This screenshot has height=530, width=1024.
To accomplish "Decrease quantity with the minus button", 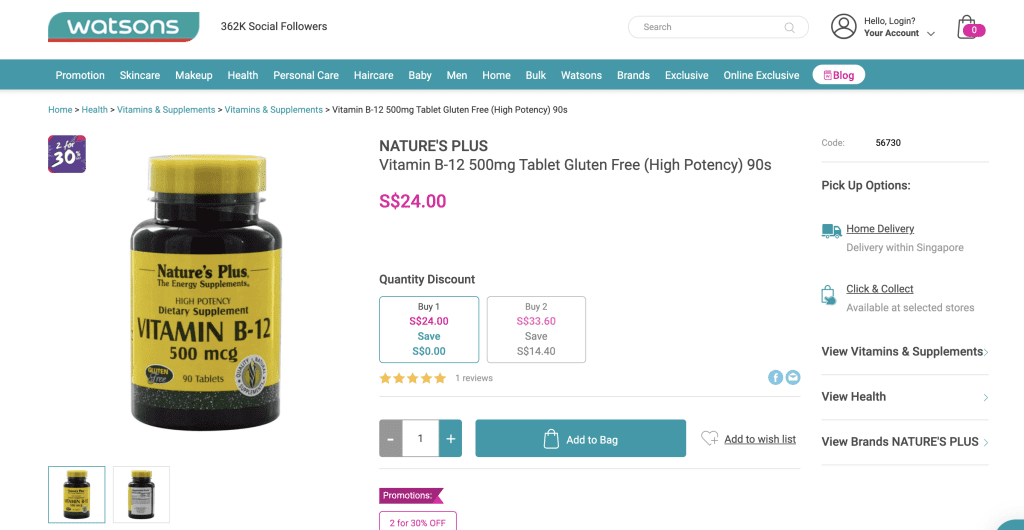I will click(x=391, y=439).
